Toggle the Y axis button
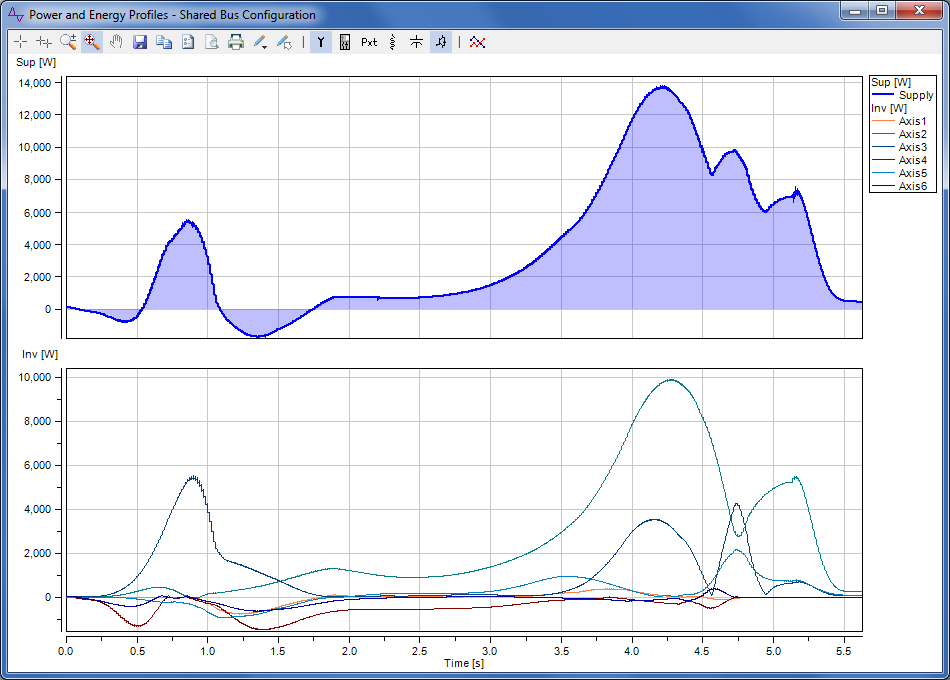This screenshot has height=680, width=950. click(321, 42)
